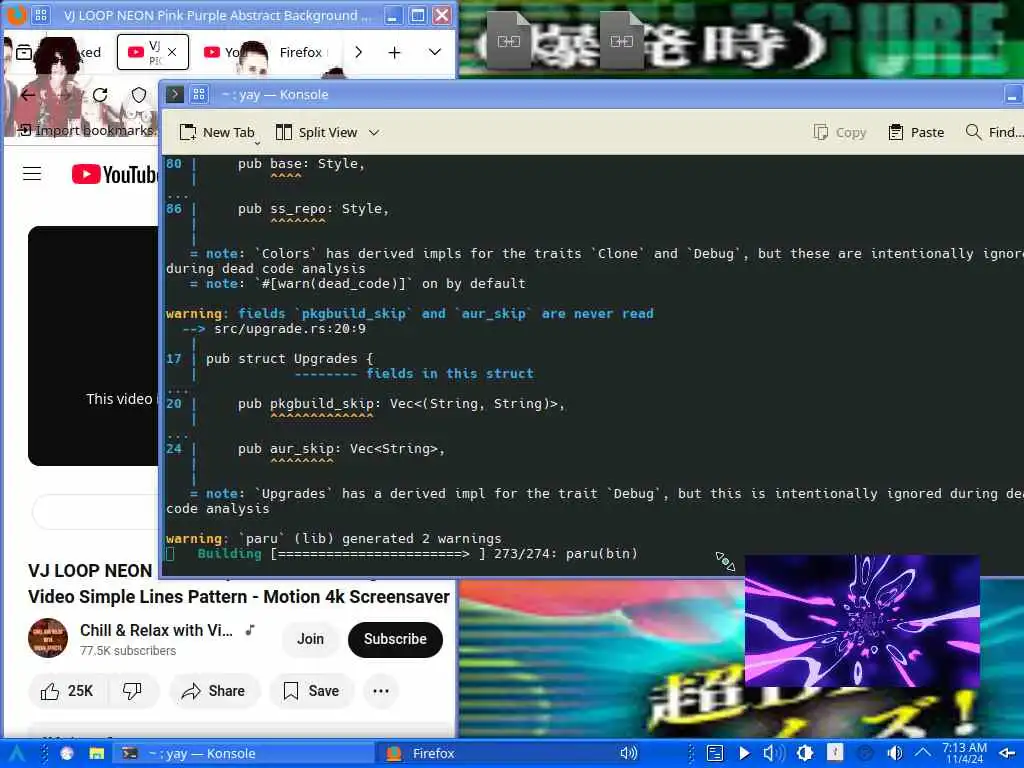
Task: Dislike the YouTube video
Action: 133,691
